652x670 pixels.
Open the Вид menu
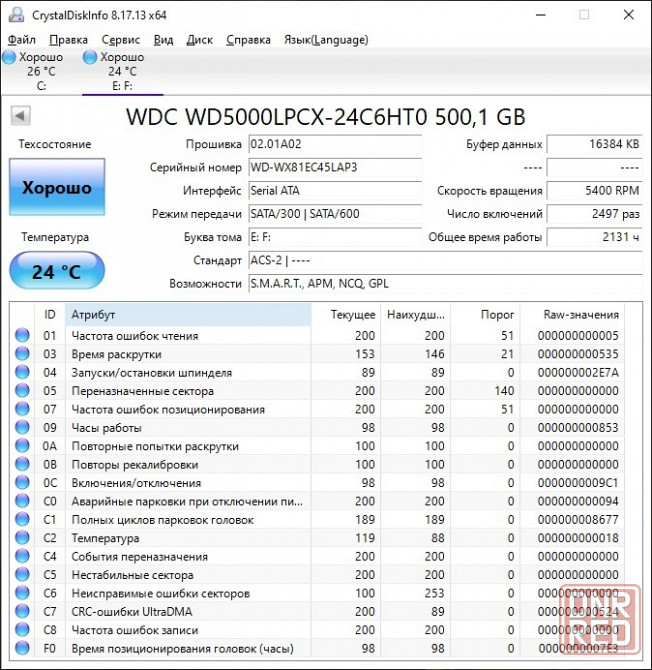[163, 40]
